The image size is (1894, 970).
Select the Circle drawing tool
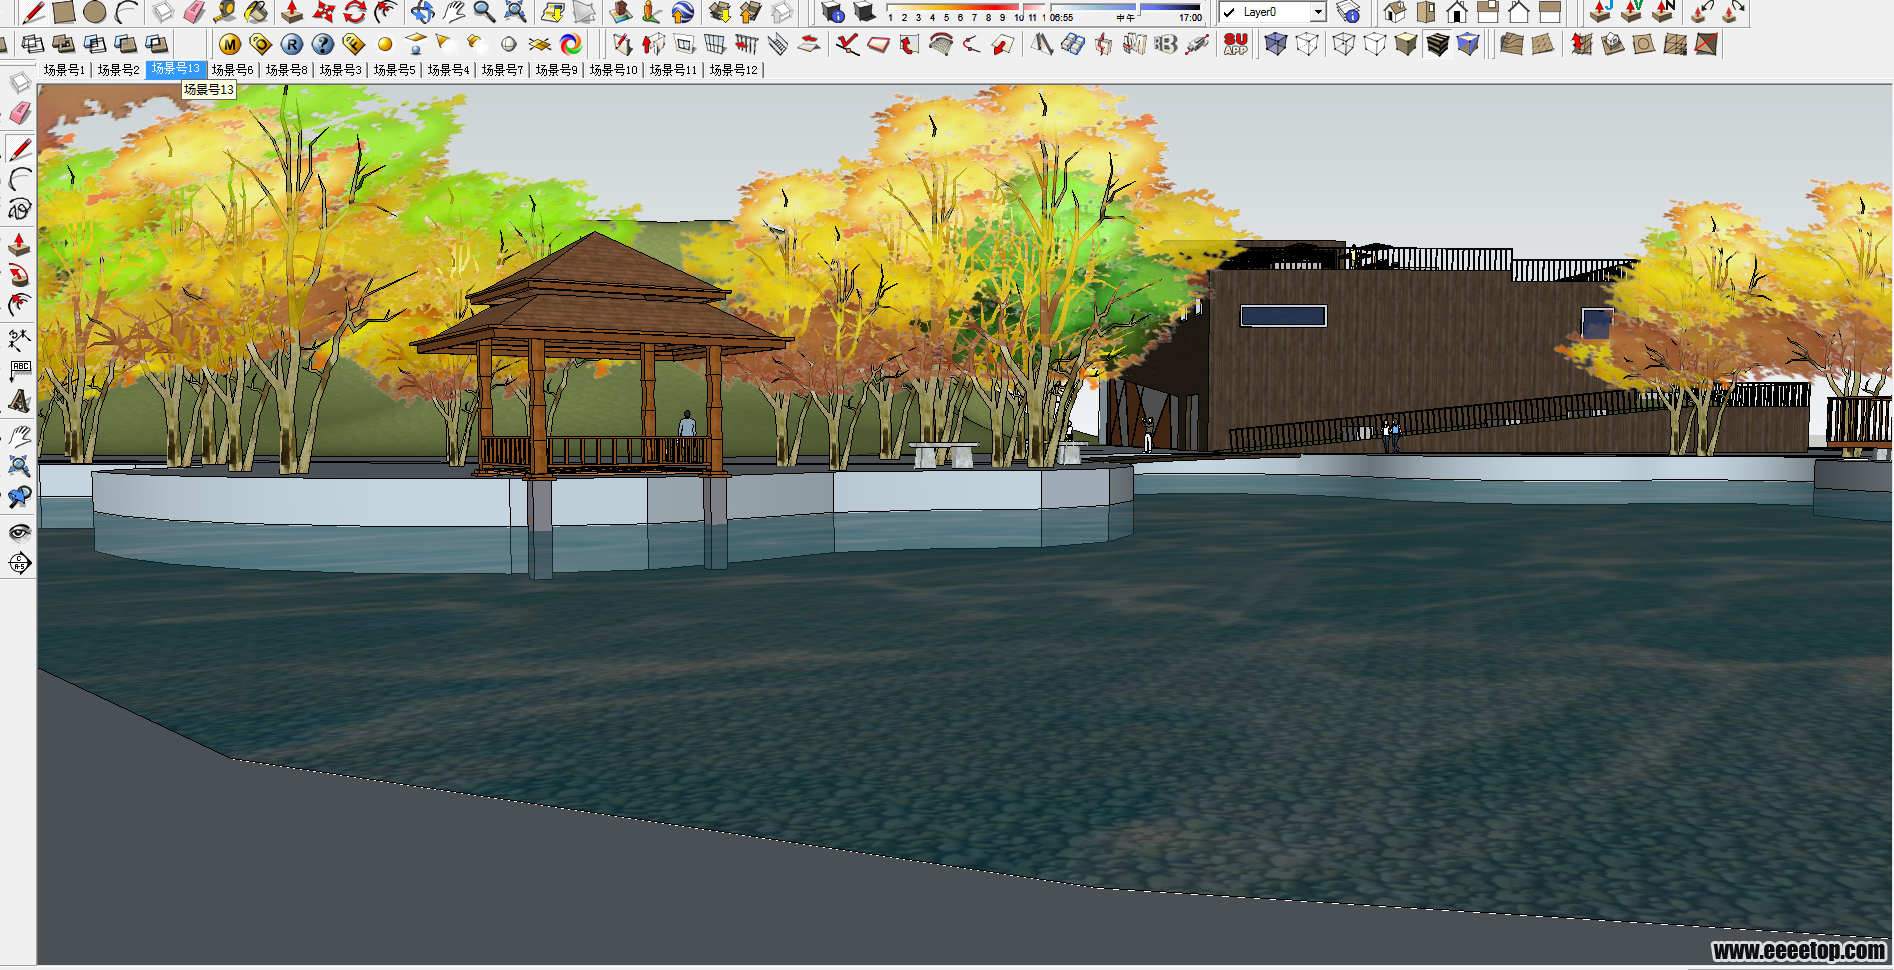[95, 12]
